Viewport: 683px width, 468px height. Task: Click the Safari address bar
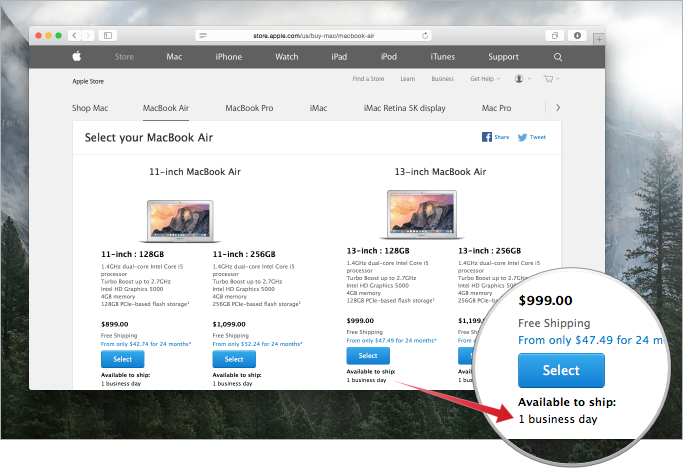(314, 35)
